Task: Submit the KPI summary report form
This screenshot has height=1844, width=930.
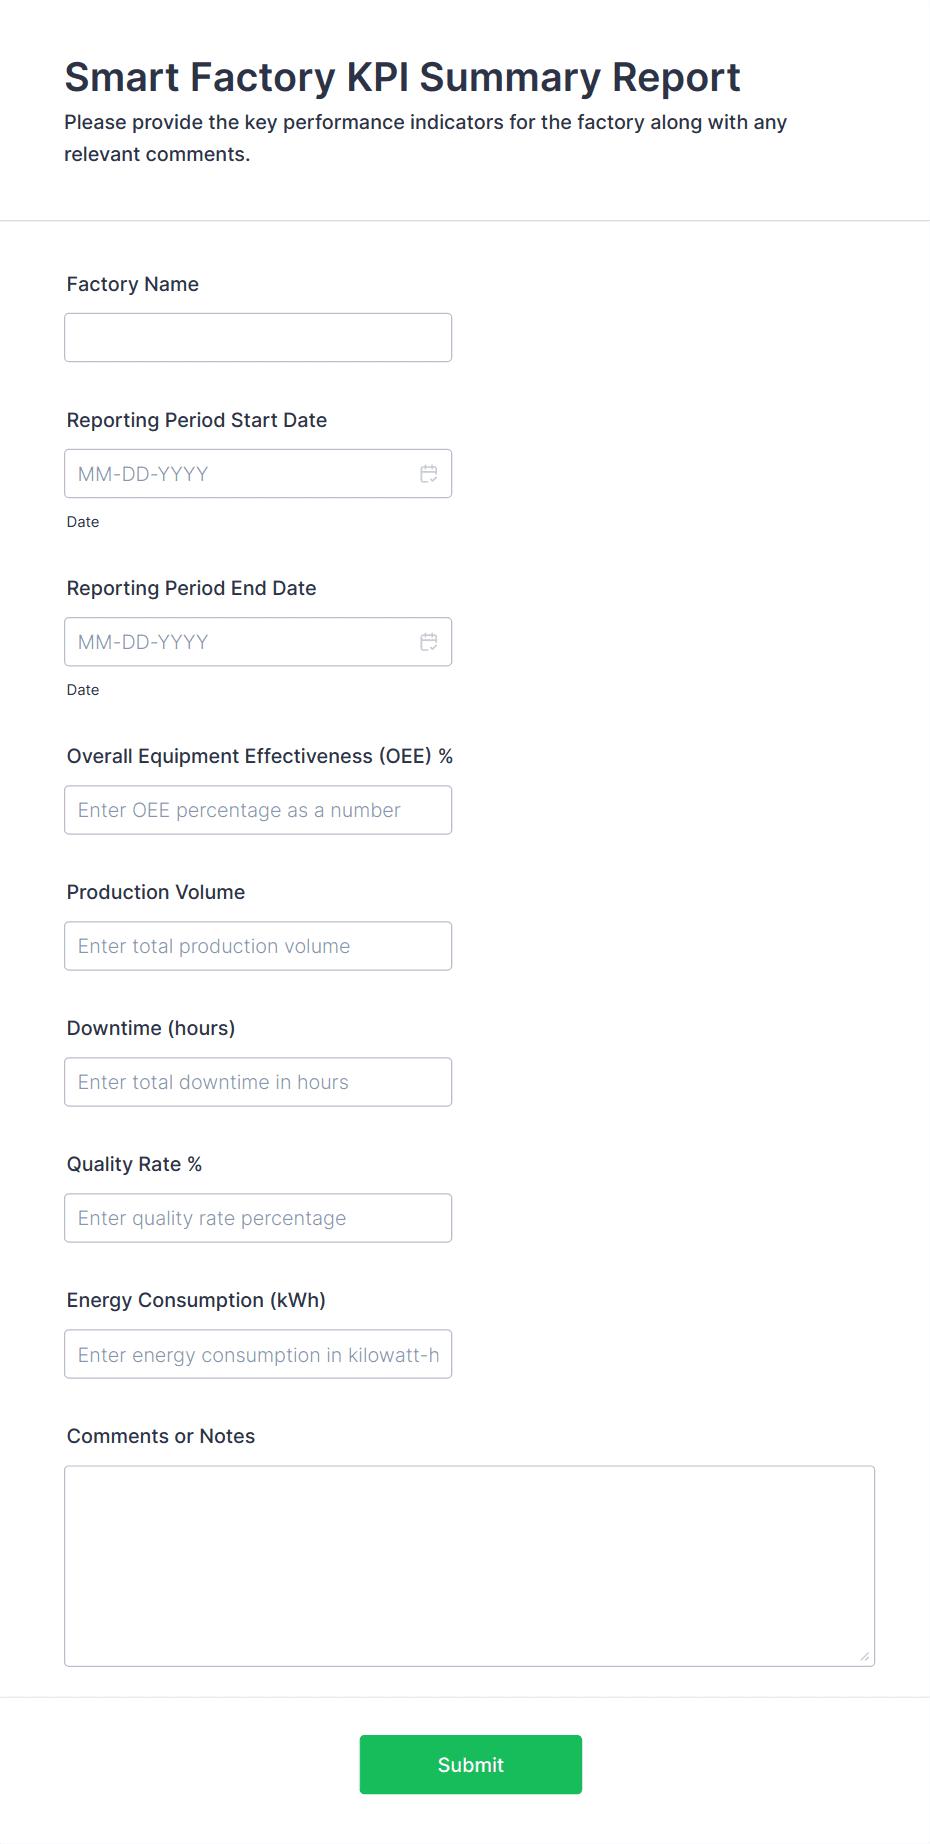Action: coord(470,1764)
